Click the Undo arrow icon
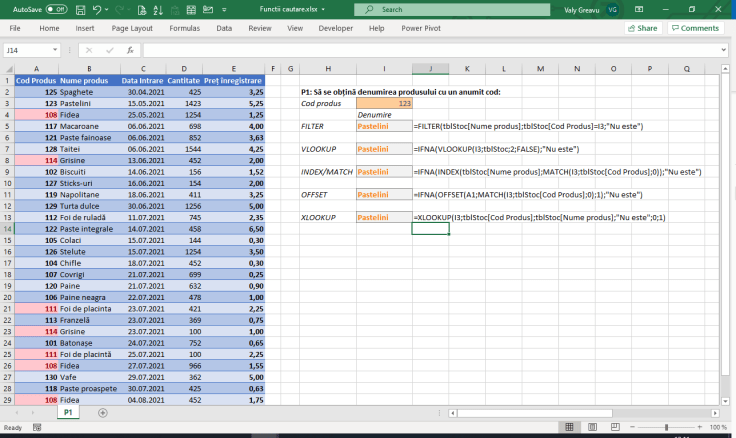This screenshot has height=438, width=736. (97, 9)
